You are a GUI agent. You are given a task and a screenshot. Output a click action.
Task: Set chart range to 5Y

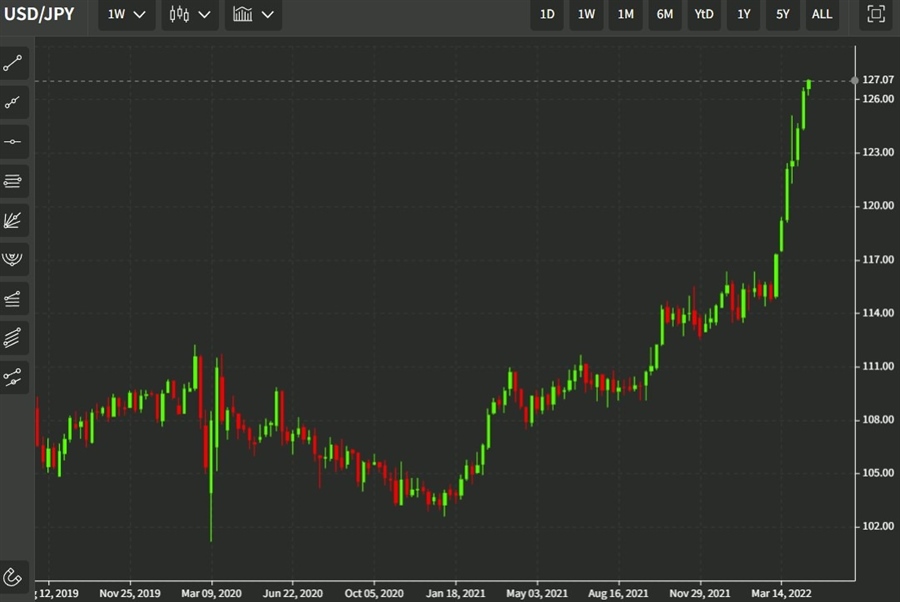pos(782,14)
